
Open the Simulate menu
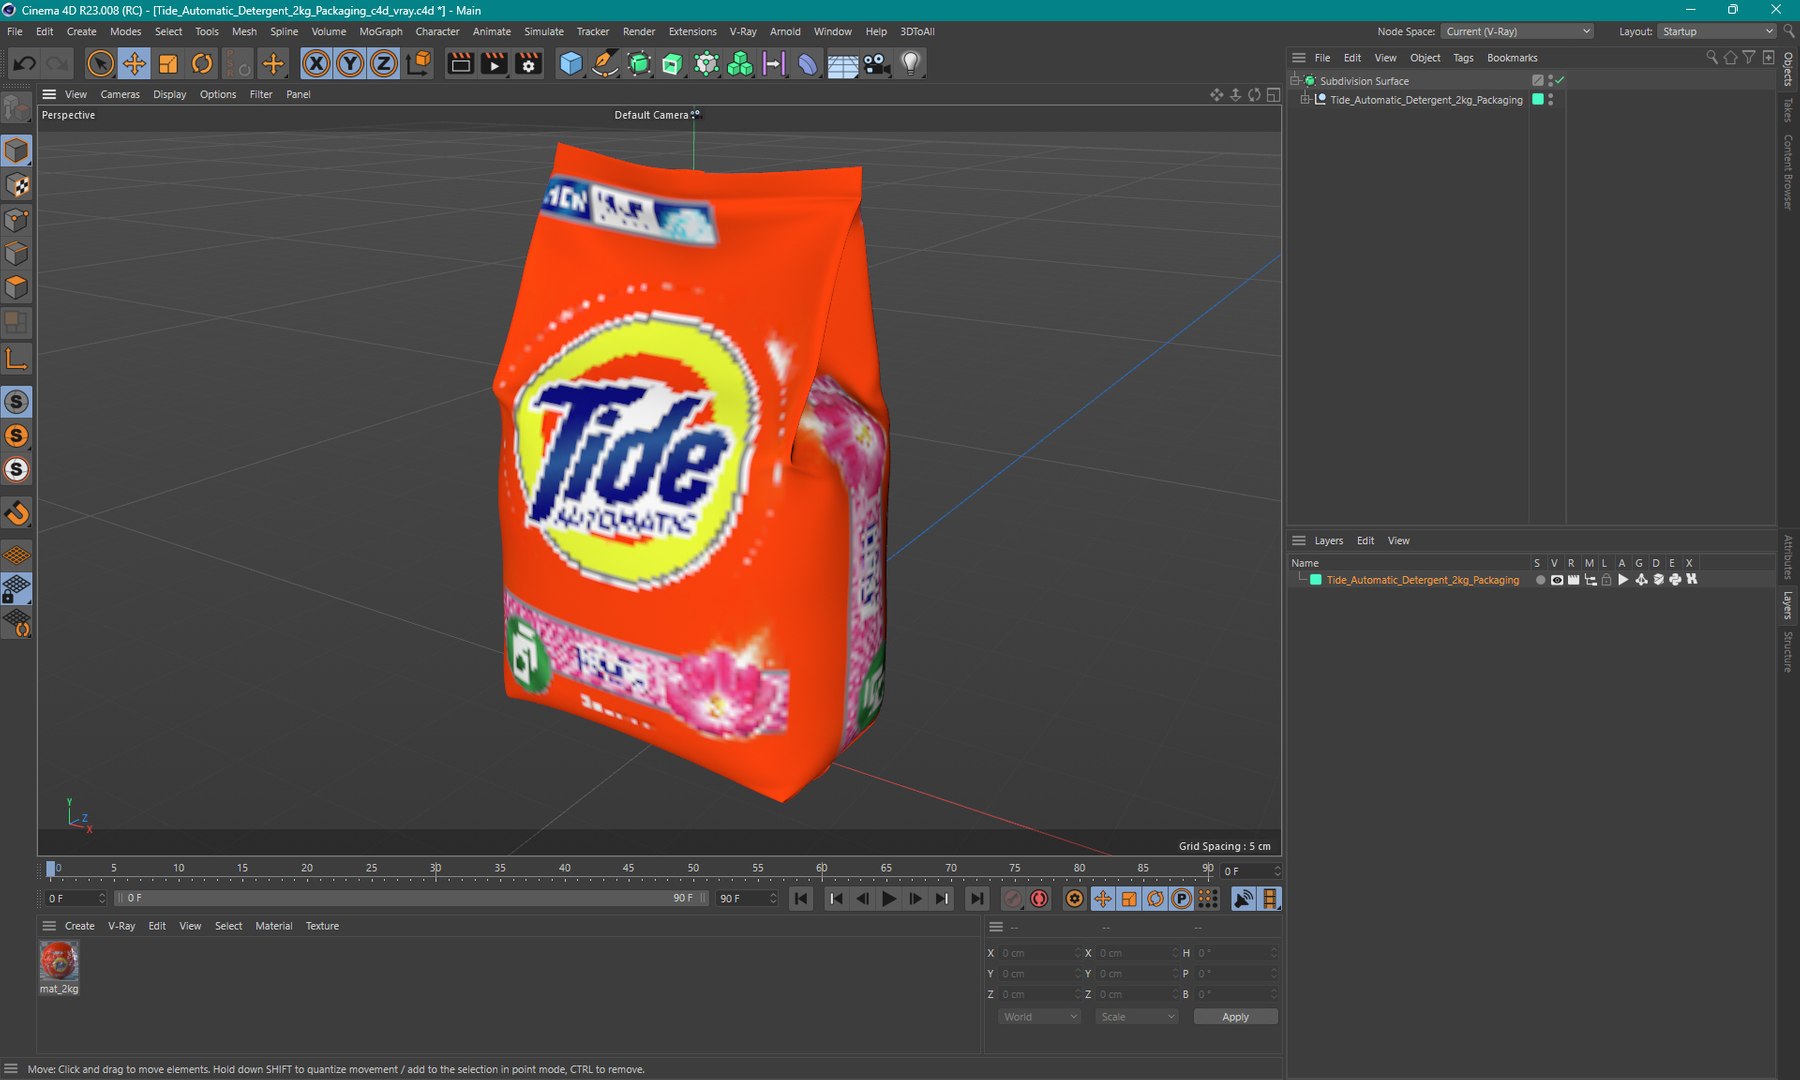[x=544, y=31]
